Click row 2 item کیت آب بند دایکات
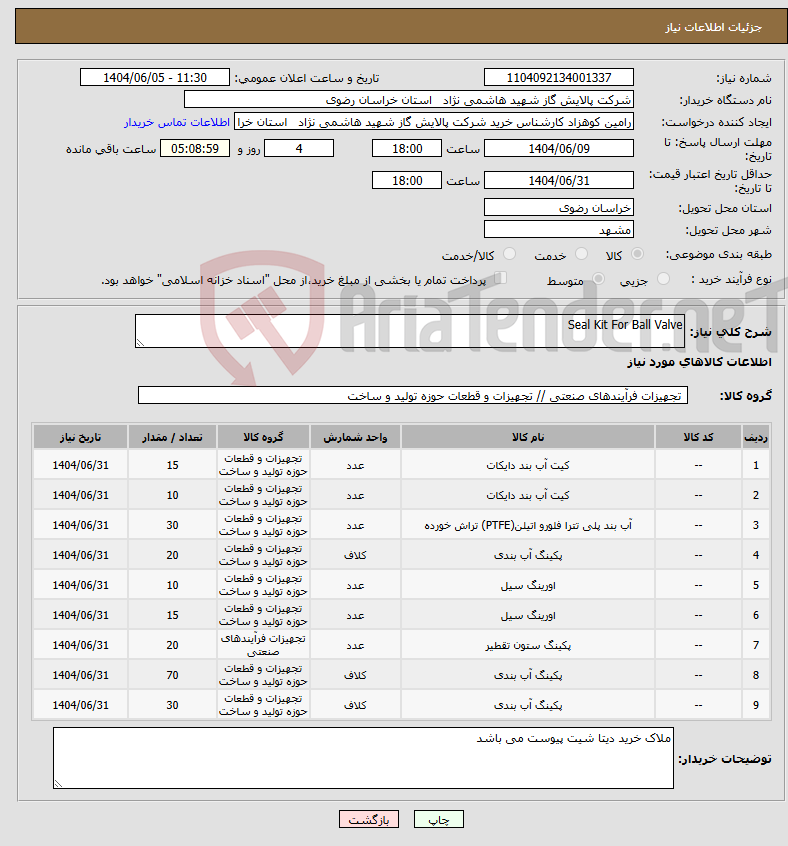 tap(527, 495)
